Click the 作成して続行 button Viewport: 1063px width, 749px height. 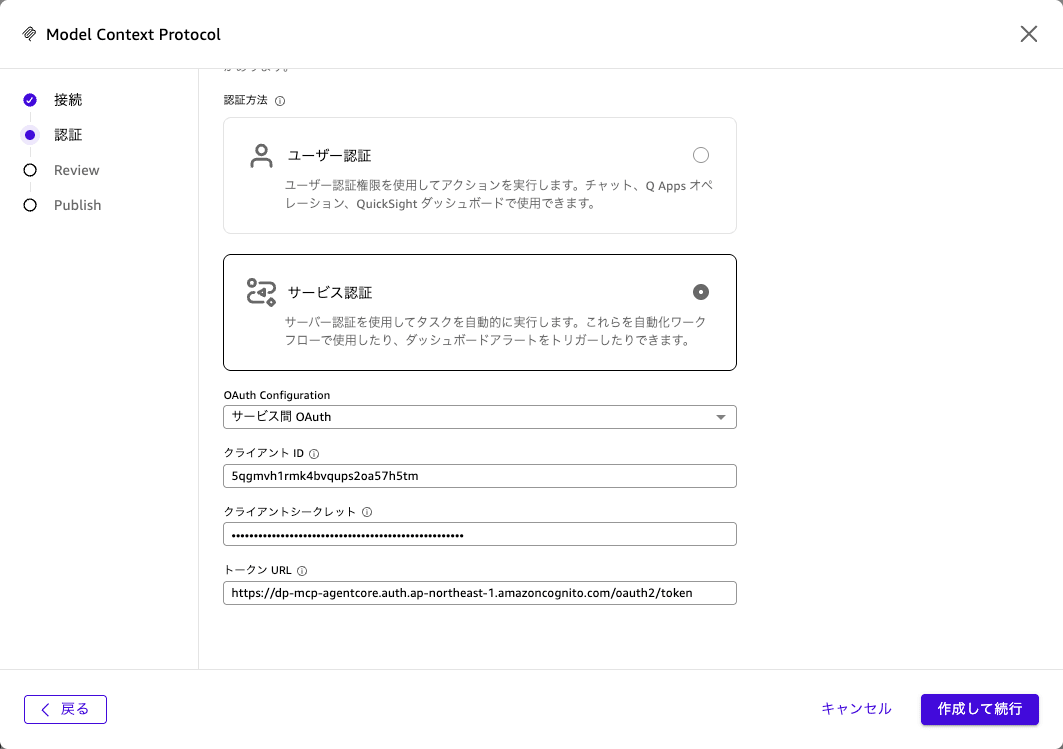pyautogui.click(x=980, y=709)
